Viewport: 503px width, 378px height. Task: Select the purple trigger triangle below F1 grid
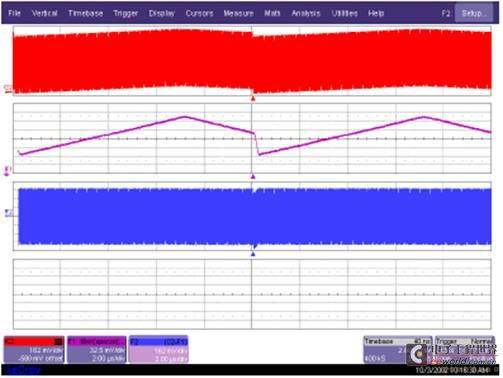(x=253, y=176)
